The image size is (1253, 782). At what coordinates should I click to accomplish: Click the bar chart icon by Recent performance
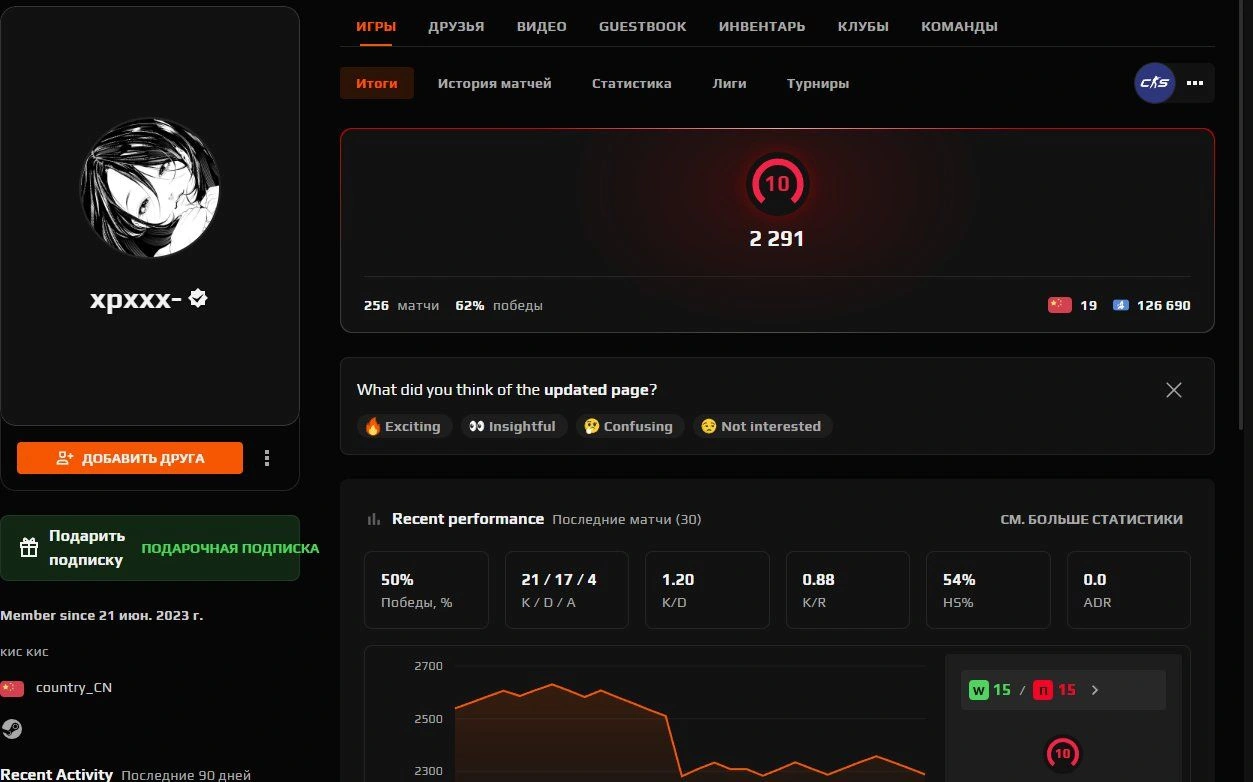[374, 519]
